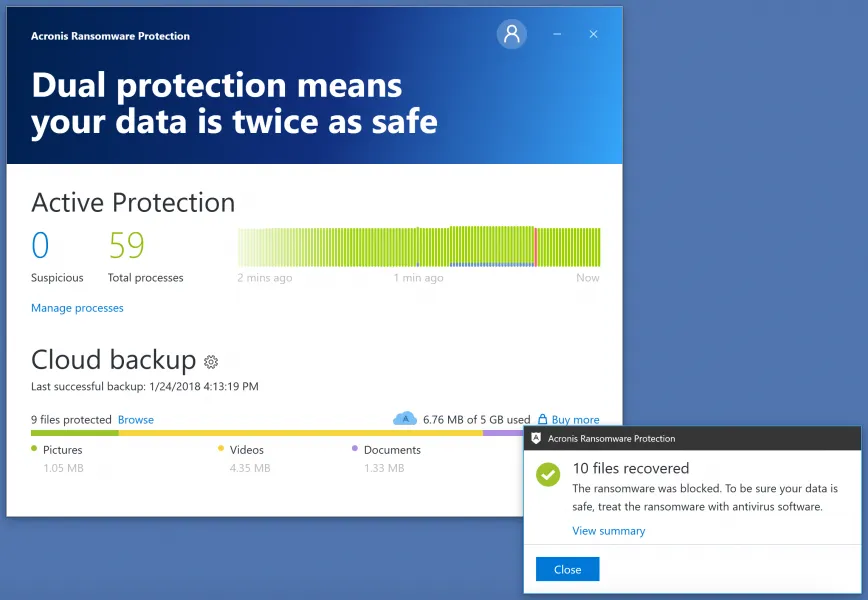Viewport: 868px width, 600px height.
Task: View summary of recovered files
Action: pyautogui.click(x=608, y=531)
